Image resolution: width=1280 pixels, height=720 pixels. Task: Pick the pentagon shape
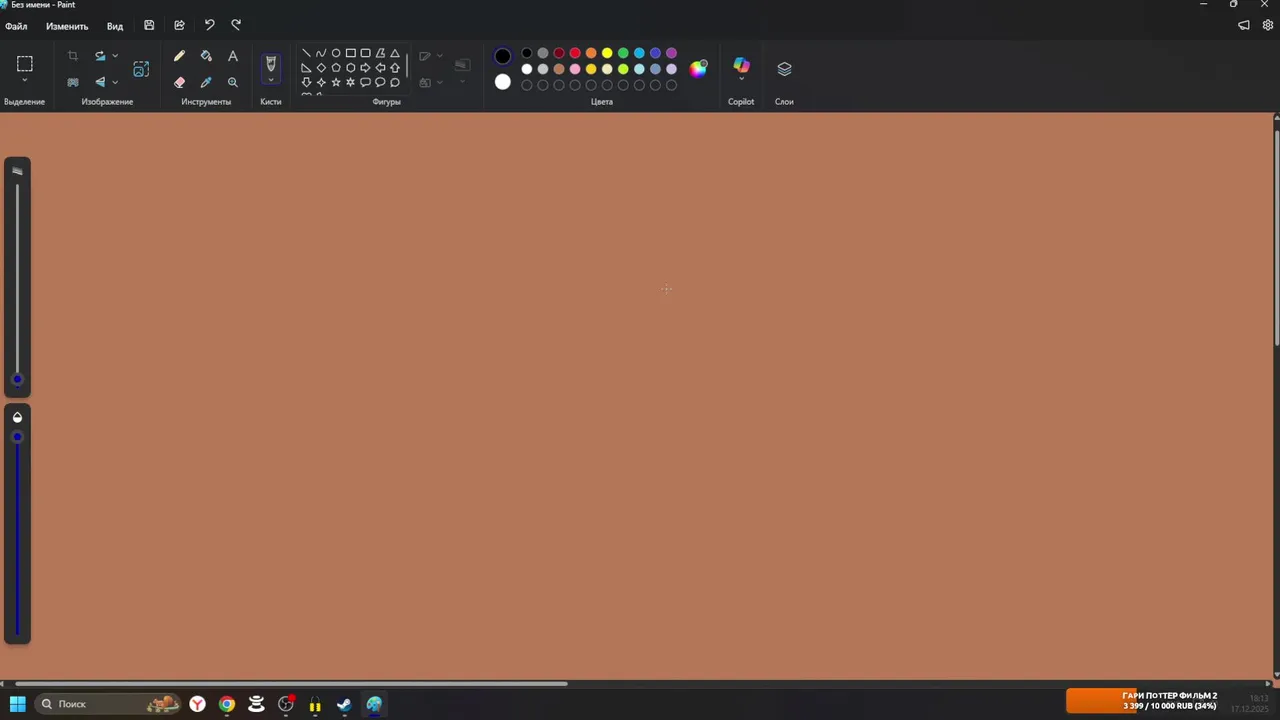pyautogui.click(x=336, y=68)
